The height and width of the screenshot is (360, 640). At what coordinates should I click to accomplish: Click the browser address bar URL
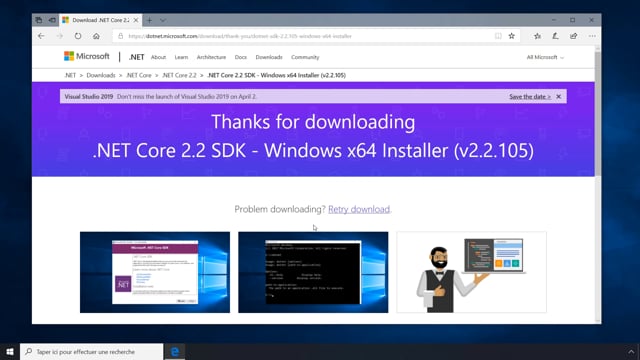(240, 36)
